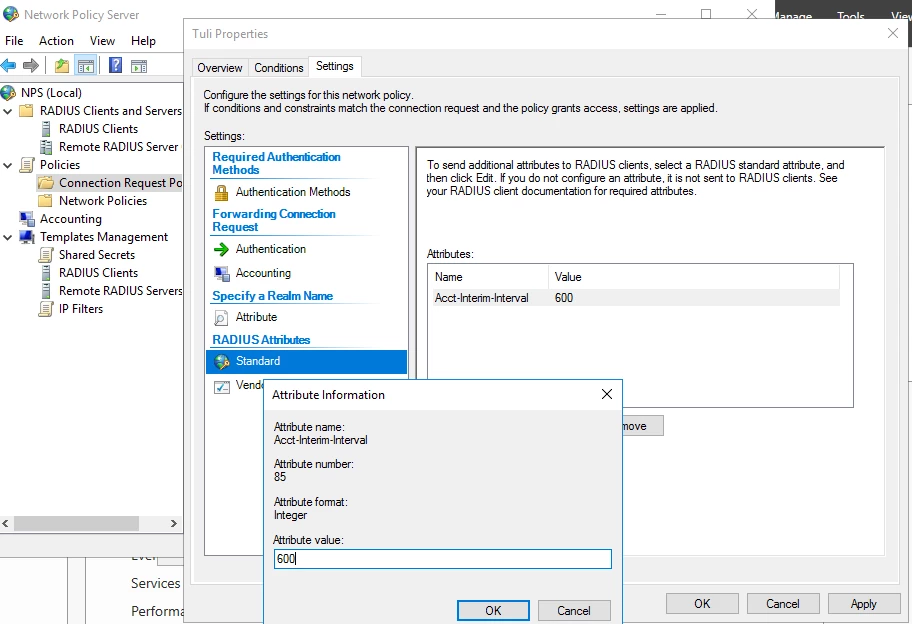Click the Attribute value input field

coord(443,559)
